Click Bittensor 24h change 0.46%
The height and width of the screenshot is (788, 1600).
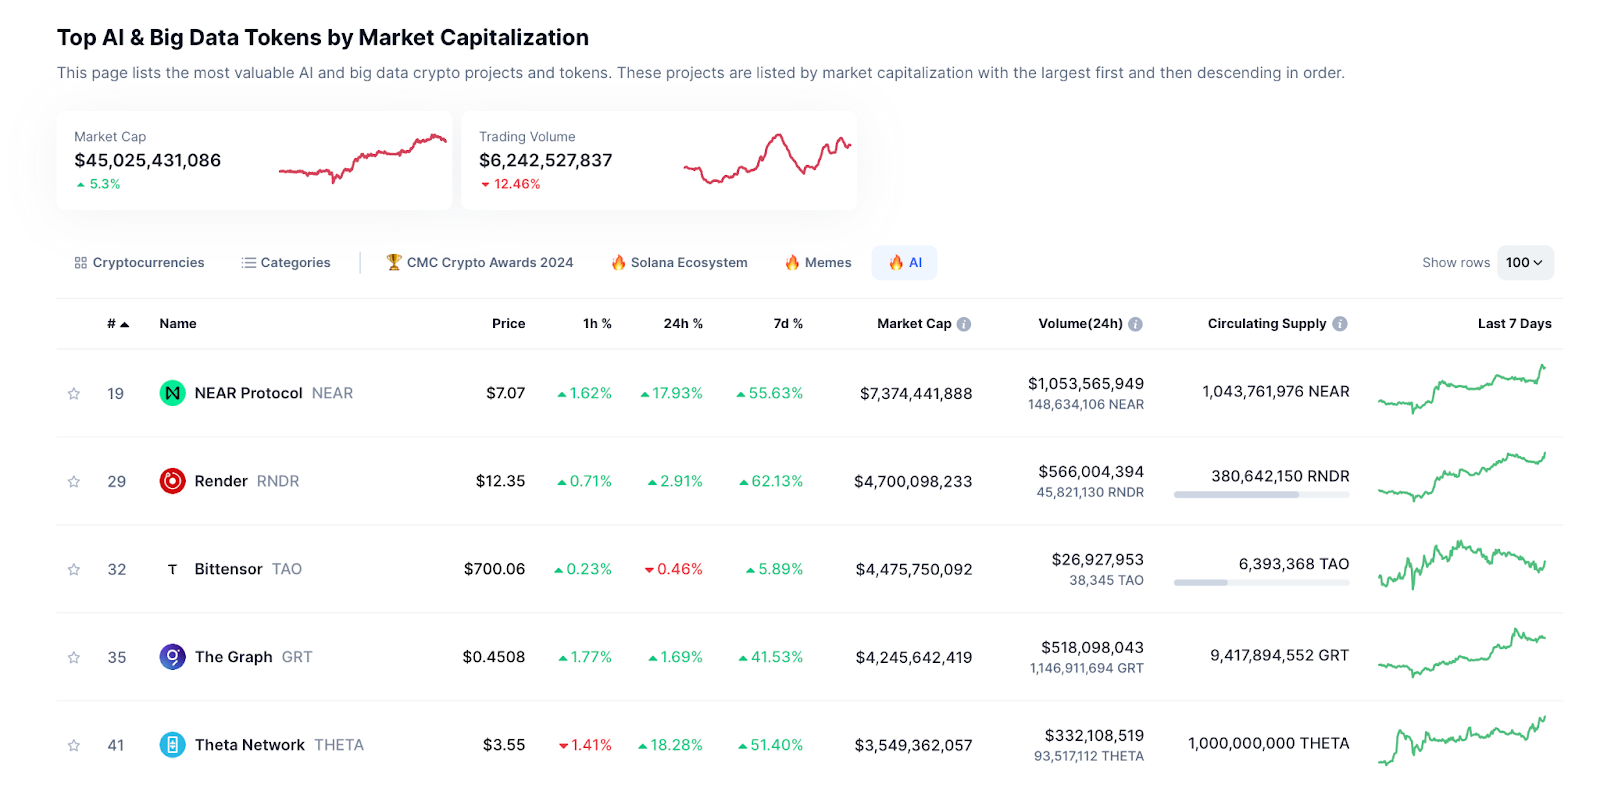coord(674,569)
